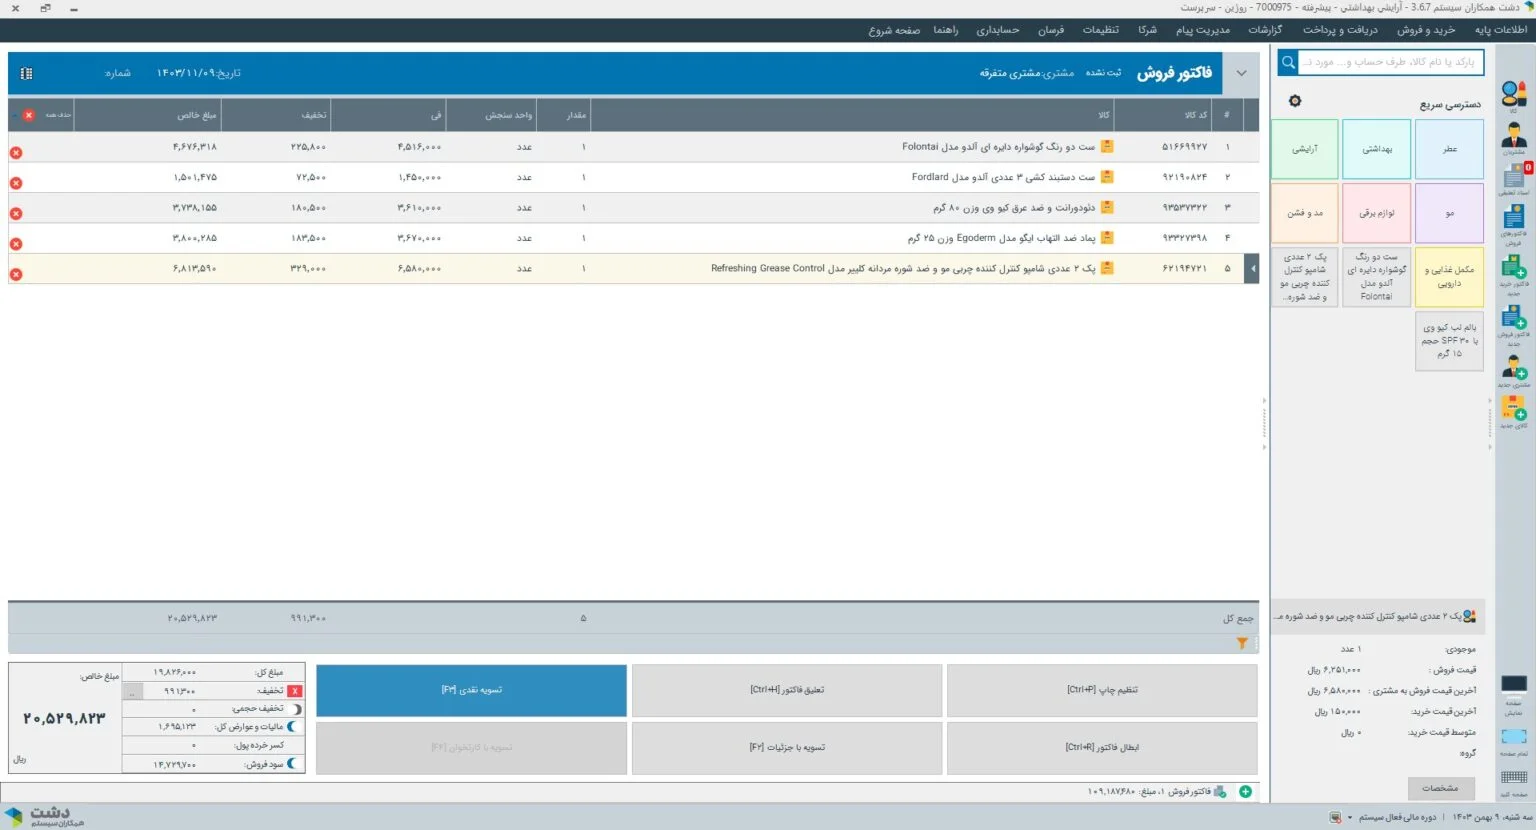1536x830 pixels.
Task: Toggle سود فروش sales profit switch
Action: (x=293, y=764)
